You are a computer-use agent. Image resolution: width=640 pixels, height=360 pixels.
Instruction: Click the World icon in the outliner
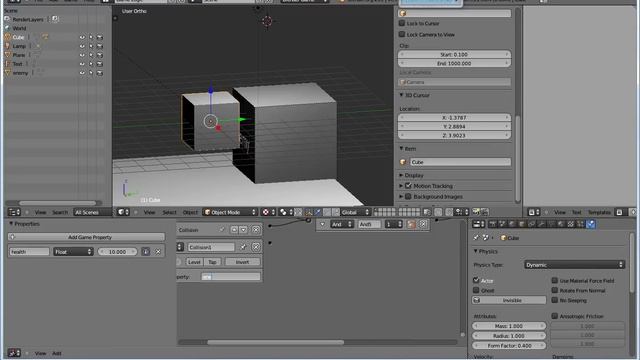(x=7, y=28)
